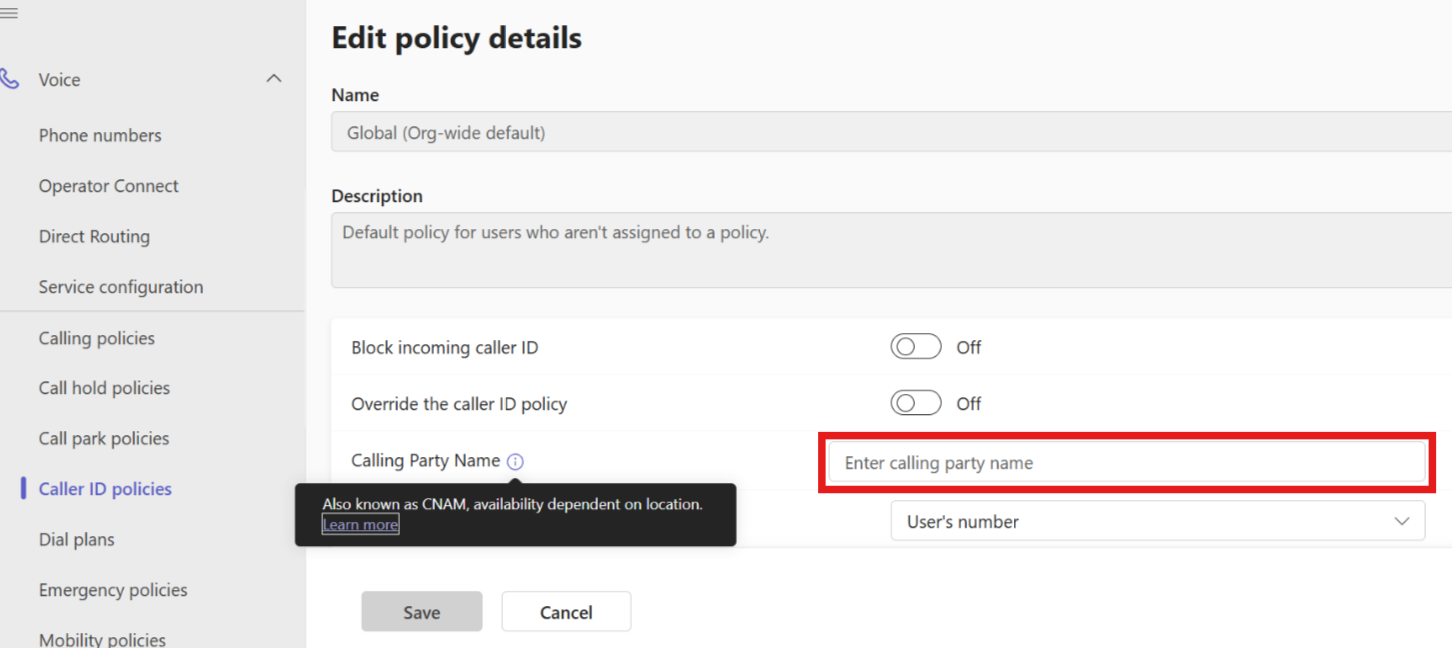Open Mobility policies
Image resolution: width=1452 pixels, height=648 pixels.
102,639
